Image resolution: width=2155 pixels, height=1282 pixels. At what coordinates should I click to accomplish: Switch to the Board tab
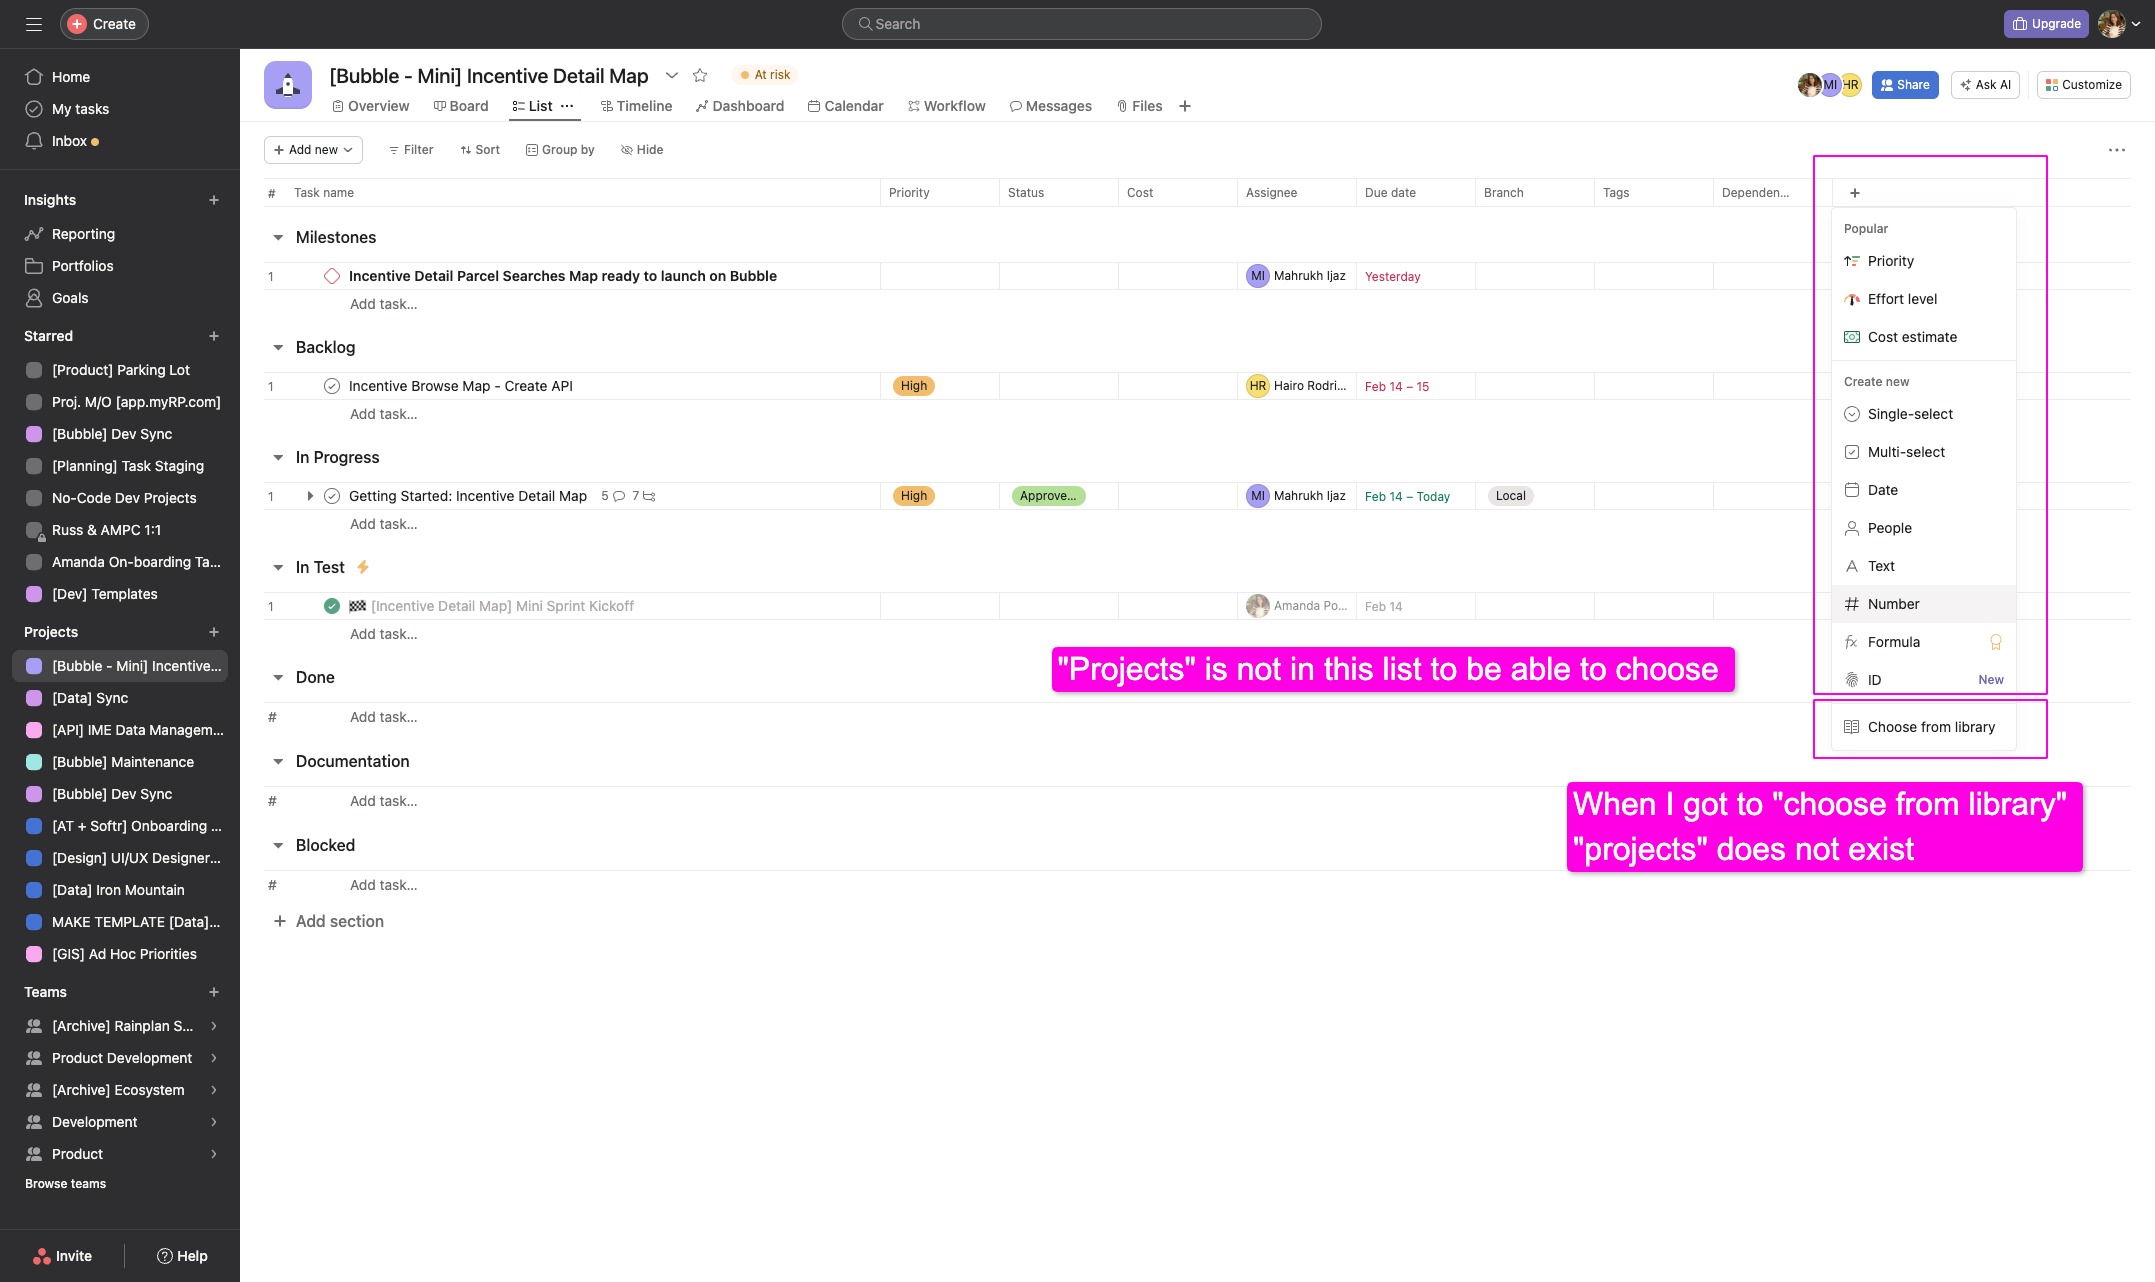461,106
